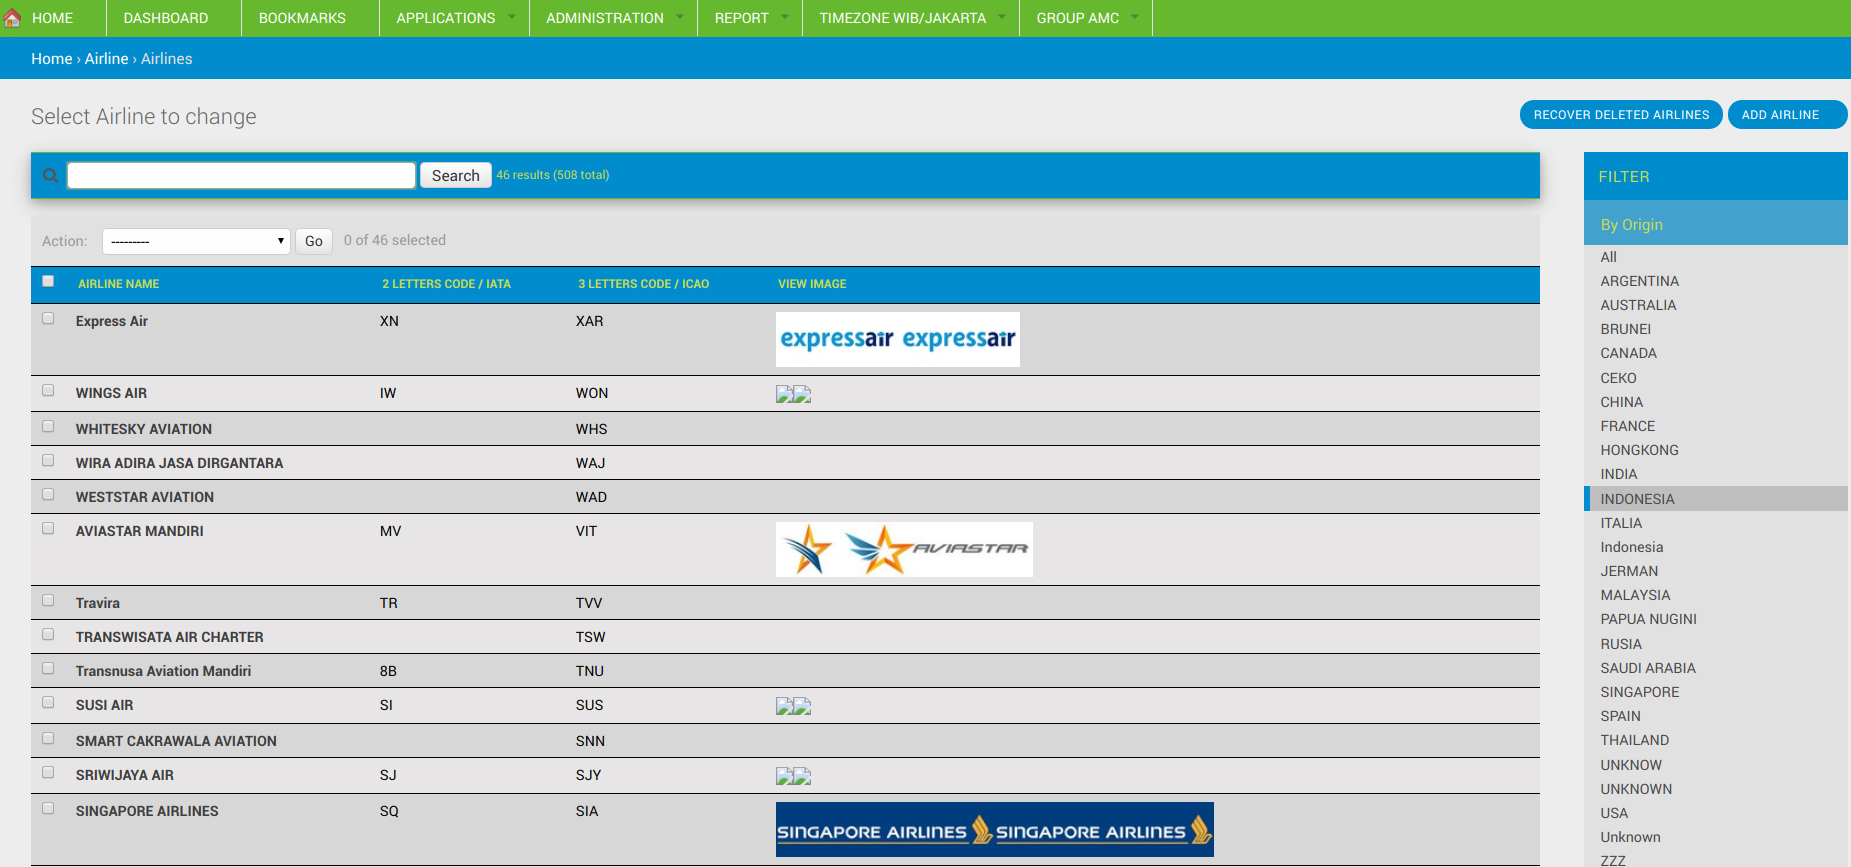Expand the Applications menu
Screen dimensions: 1851x867
tap(454, 18)
